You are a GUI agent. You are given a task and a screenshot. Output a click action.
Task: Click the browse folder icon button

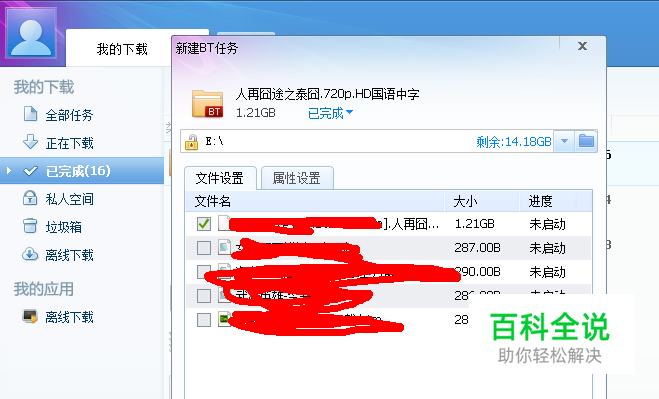point(586,141)
